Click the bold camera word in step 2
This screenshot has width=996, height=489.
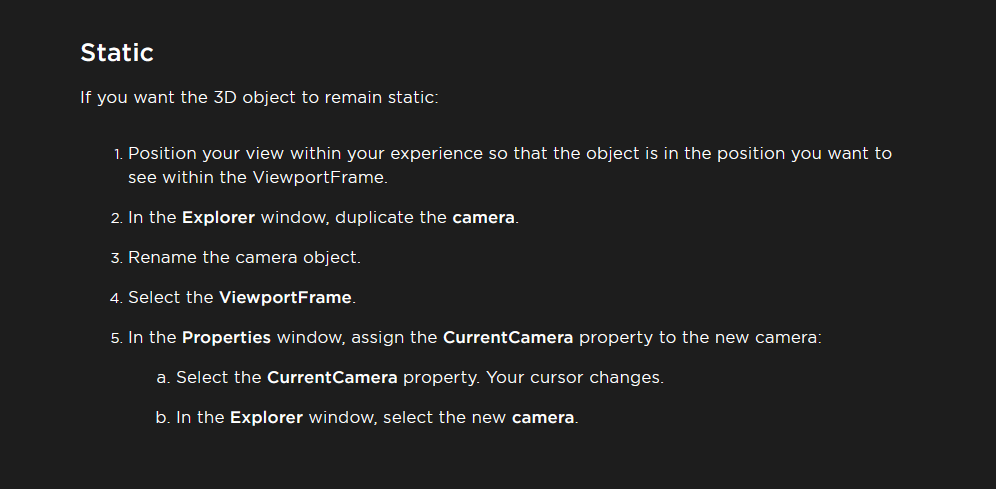coord(483,217)
